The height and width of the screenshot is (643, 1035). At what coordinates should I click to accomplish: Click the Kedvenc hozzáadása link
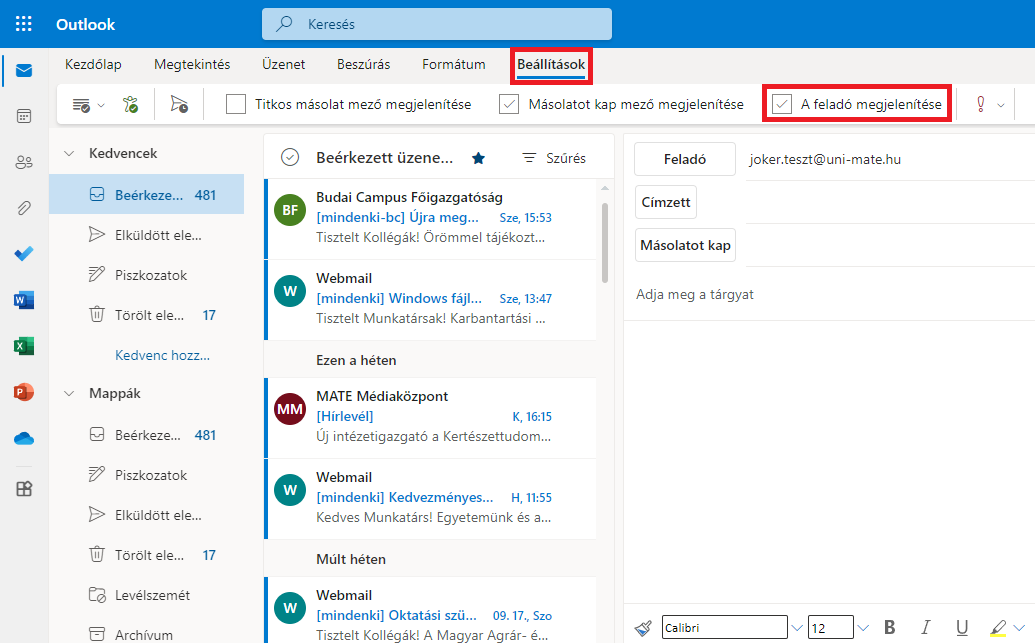pyautogui.click(x=162, y=355)
